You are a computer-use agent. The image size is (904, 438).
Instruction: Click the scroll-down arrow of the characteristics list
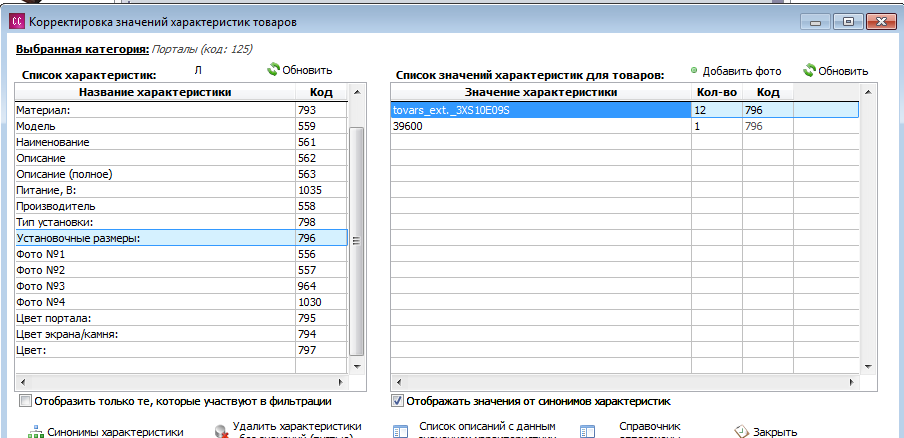(357, 367)
